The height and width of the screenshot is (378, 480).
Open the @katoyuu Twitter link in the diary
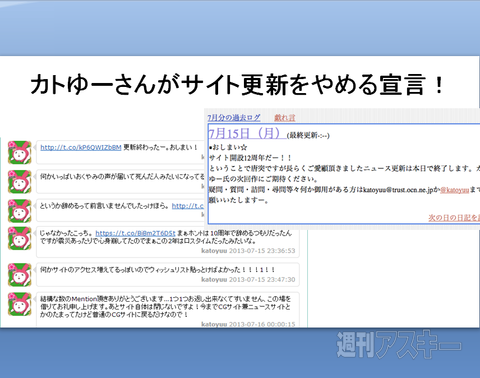455,190
